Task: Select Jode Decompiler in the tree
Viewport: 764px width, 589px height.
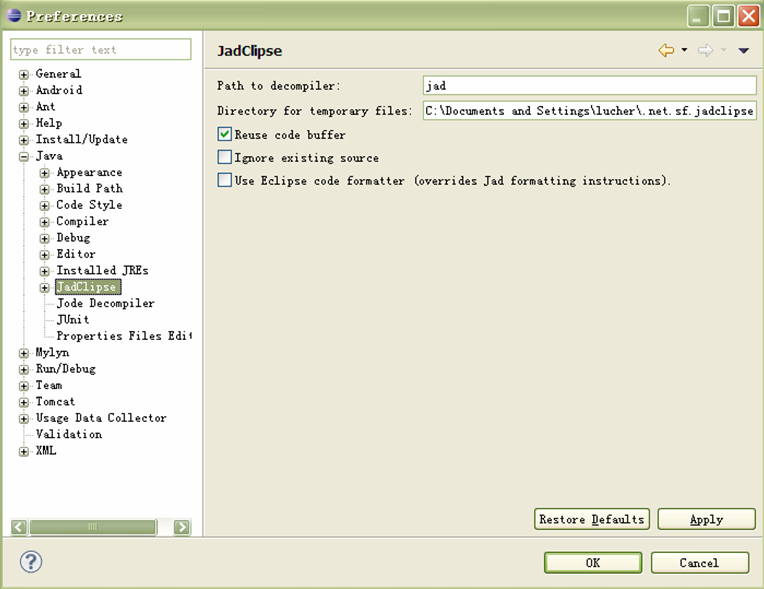Action: point(105,303)
